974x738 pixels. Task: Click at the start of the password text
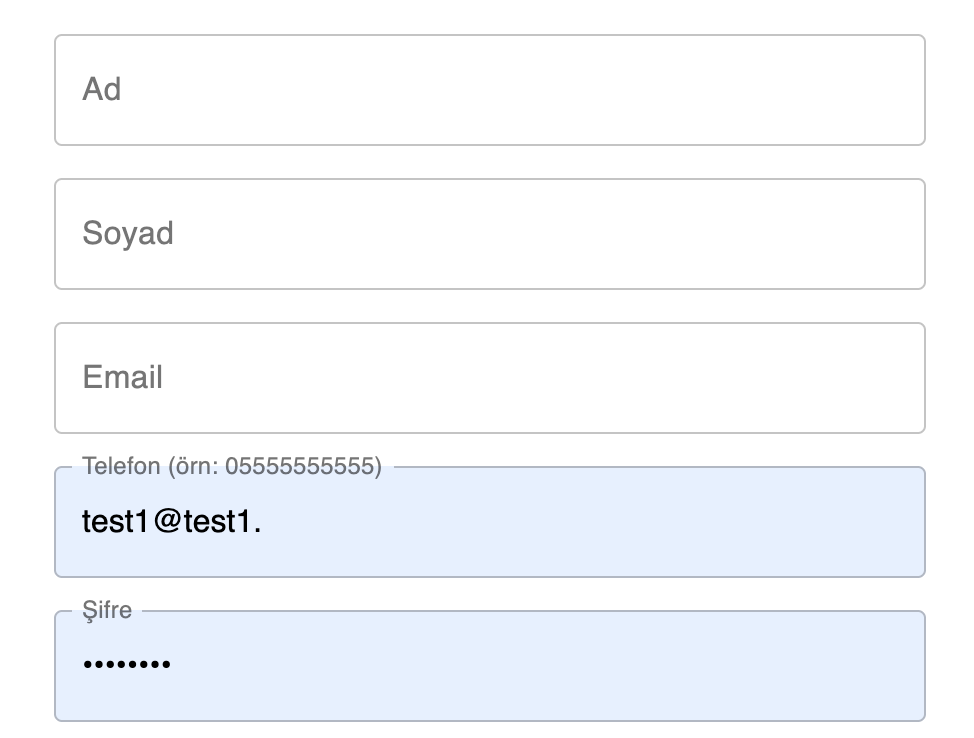(84, 662)
